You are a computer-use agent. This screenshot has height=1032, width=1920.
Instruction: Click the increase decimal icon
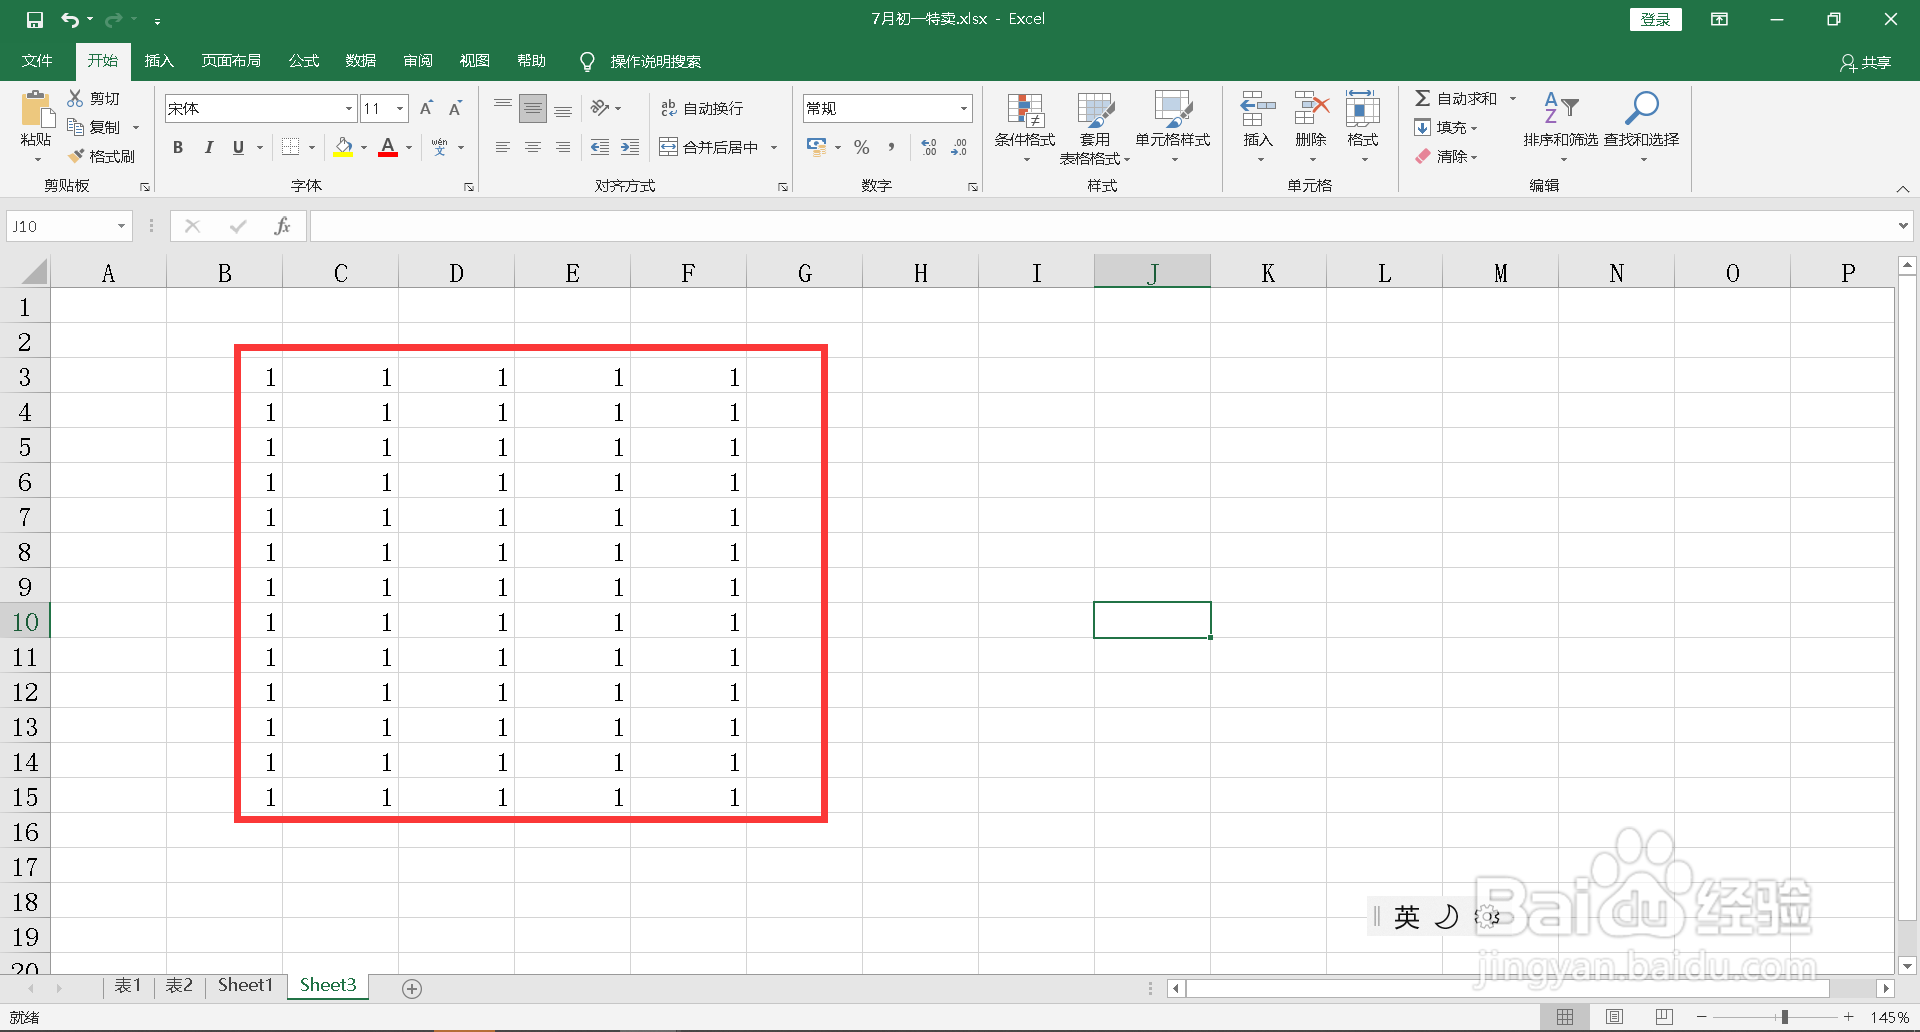[x=929, y=147]
